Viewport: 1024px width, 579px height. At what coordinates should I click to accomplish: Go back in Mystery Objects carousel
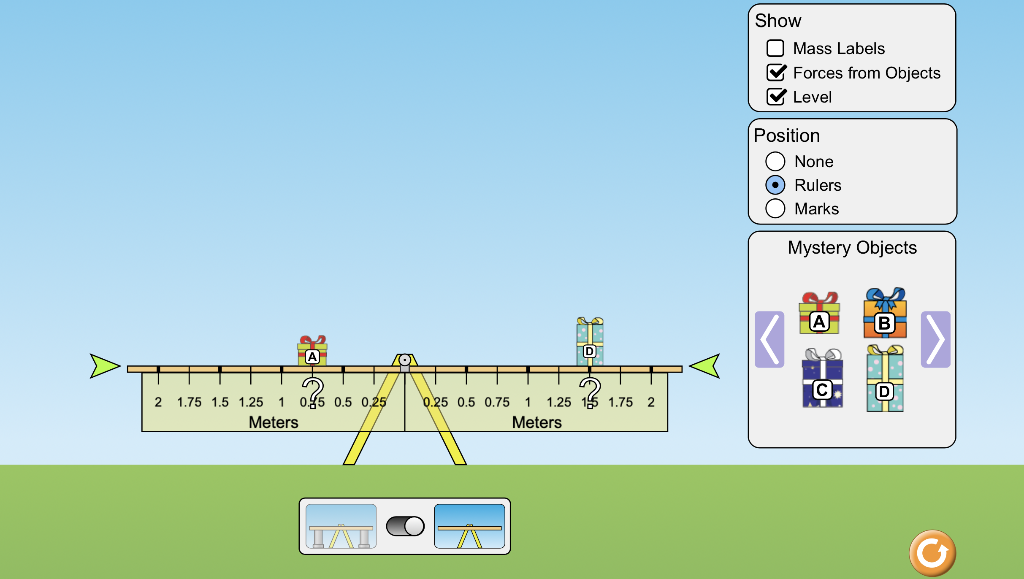pos(769,340)
